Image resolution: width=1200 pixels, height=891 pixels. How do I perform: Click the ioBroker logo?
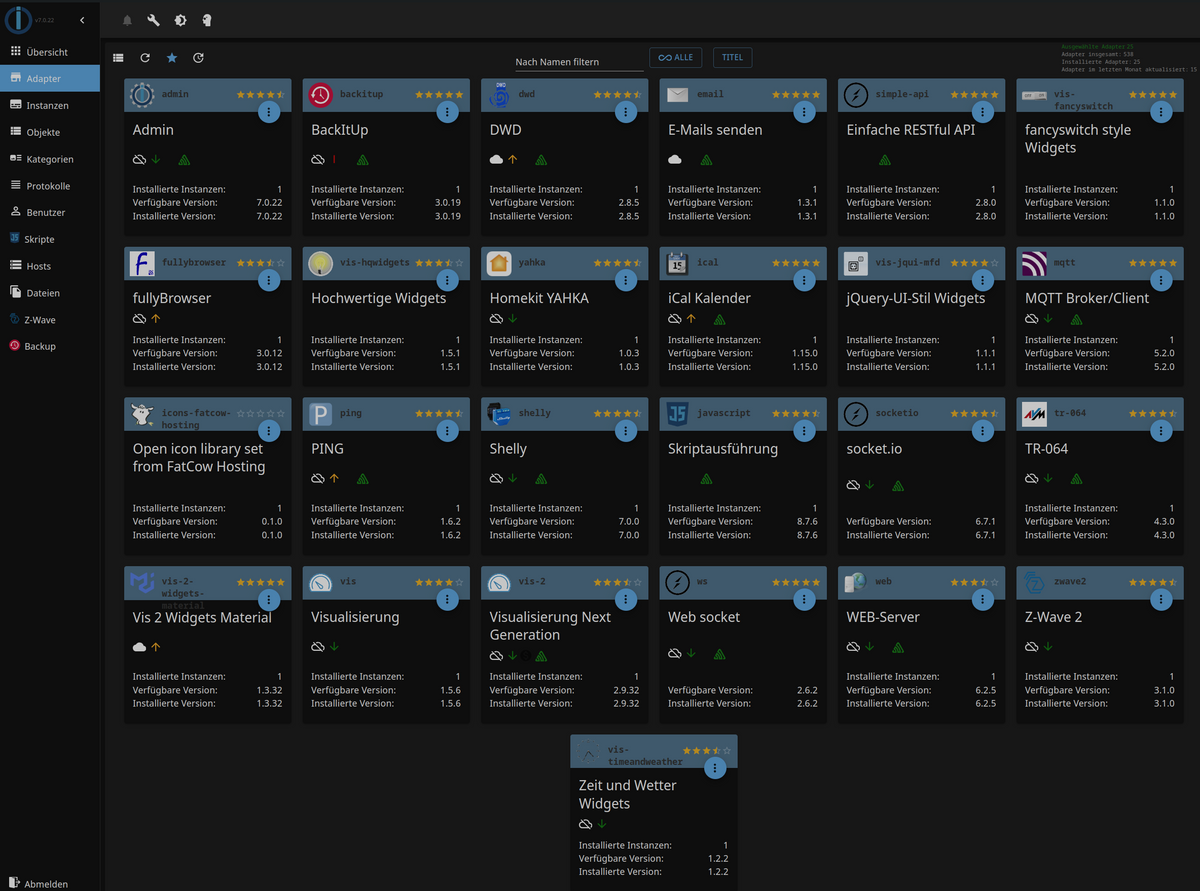(x=18, y=20)
